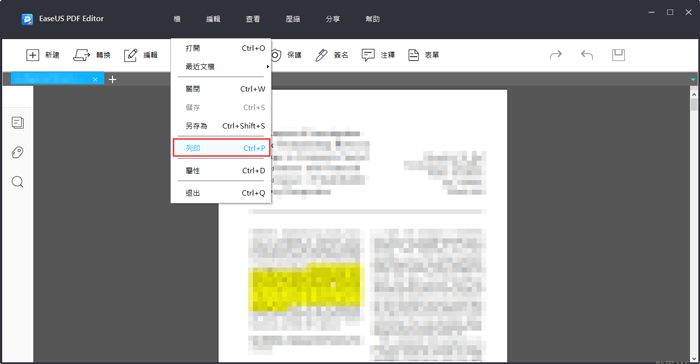Open the 保護 protect tool
Image resolution: width=700 pixels, height=364 pixels.
286,55
